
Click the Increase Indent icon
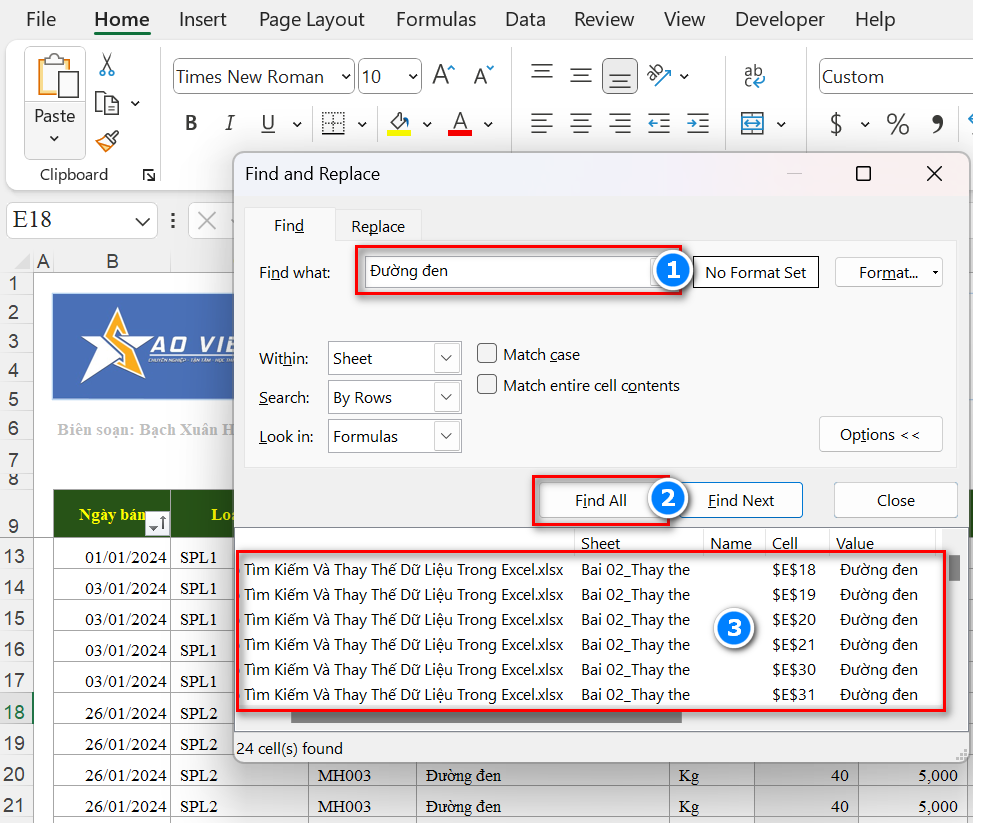699,124
